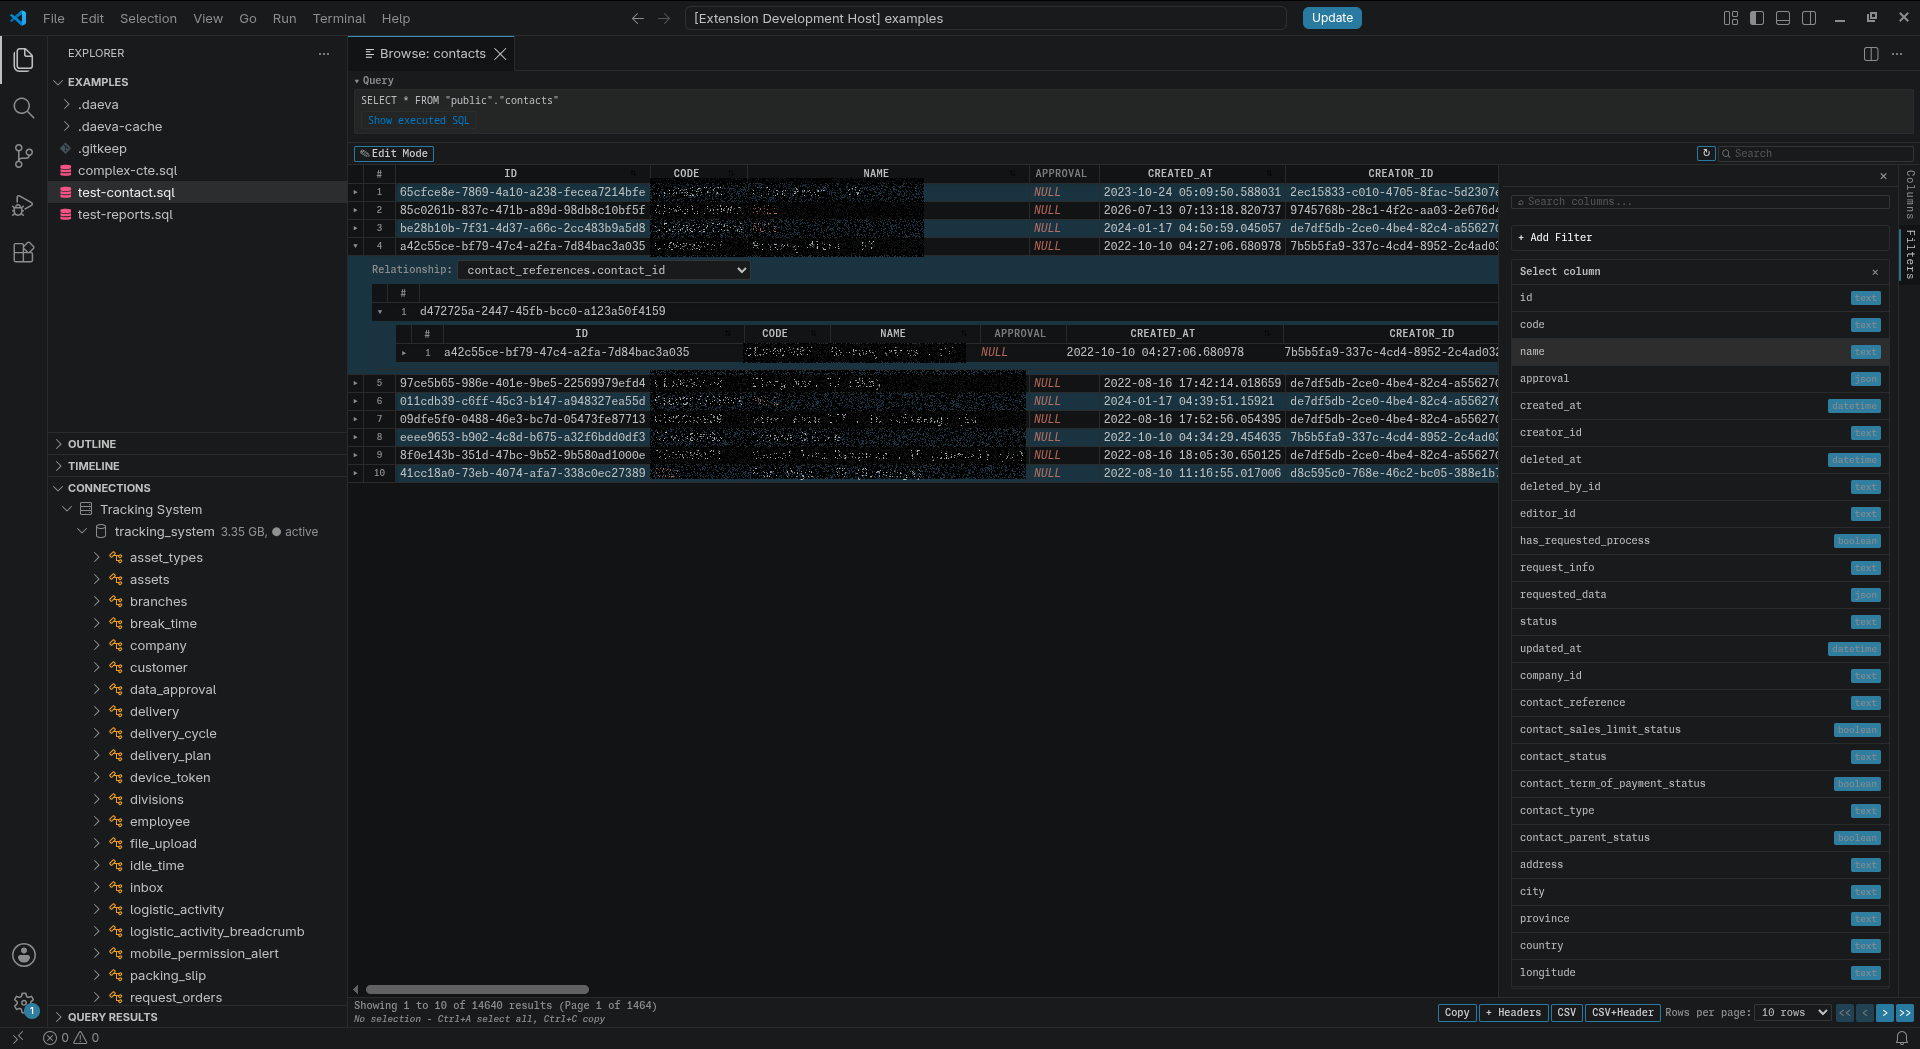Close the filters side panel with X
Screen dimensions: 1920x1049
point(1883,176)
